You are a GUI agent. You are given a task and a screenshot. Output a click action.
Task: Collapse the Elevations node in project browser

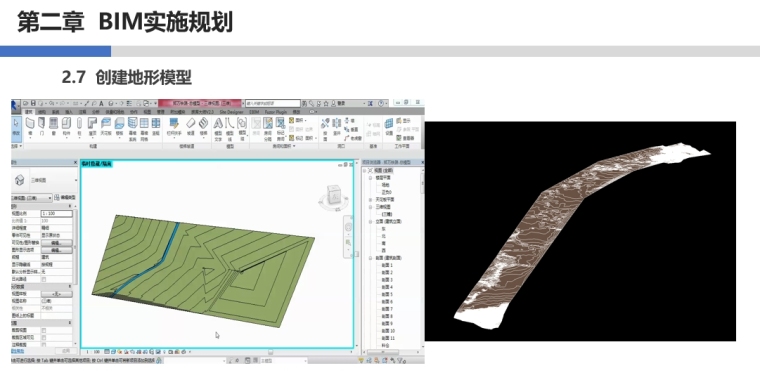371,222
